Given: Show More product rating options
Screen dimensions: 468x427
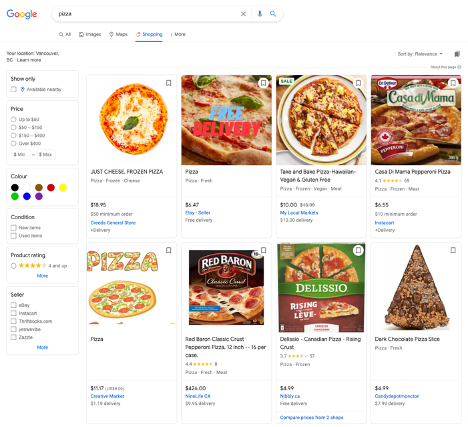Looking at the screenshot, I should [x=42, y=276].
